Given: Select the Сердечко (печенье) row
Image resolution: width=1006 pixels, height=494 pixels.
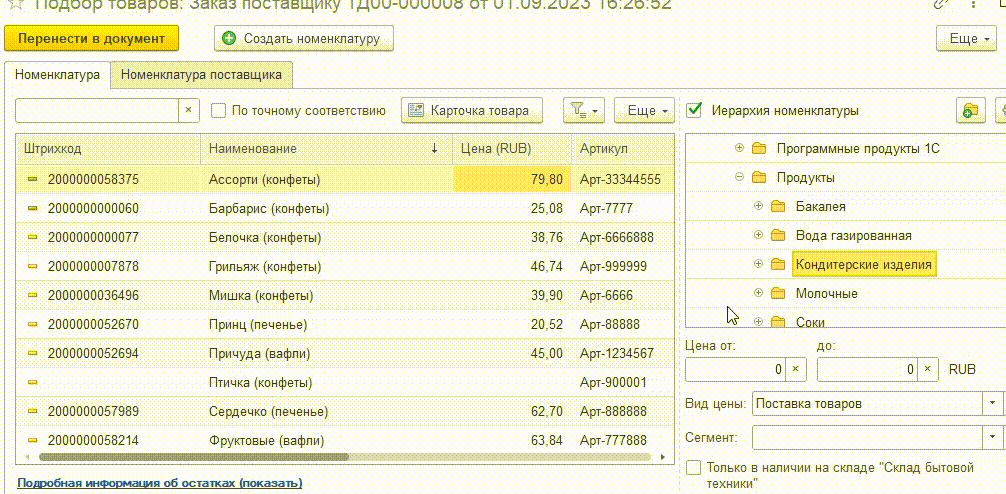Looking at the screenshot, I should click(345, 411).
